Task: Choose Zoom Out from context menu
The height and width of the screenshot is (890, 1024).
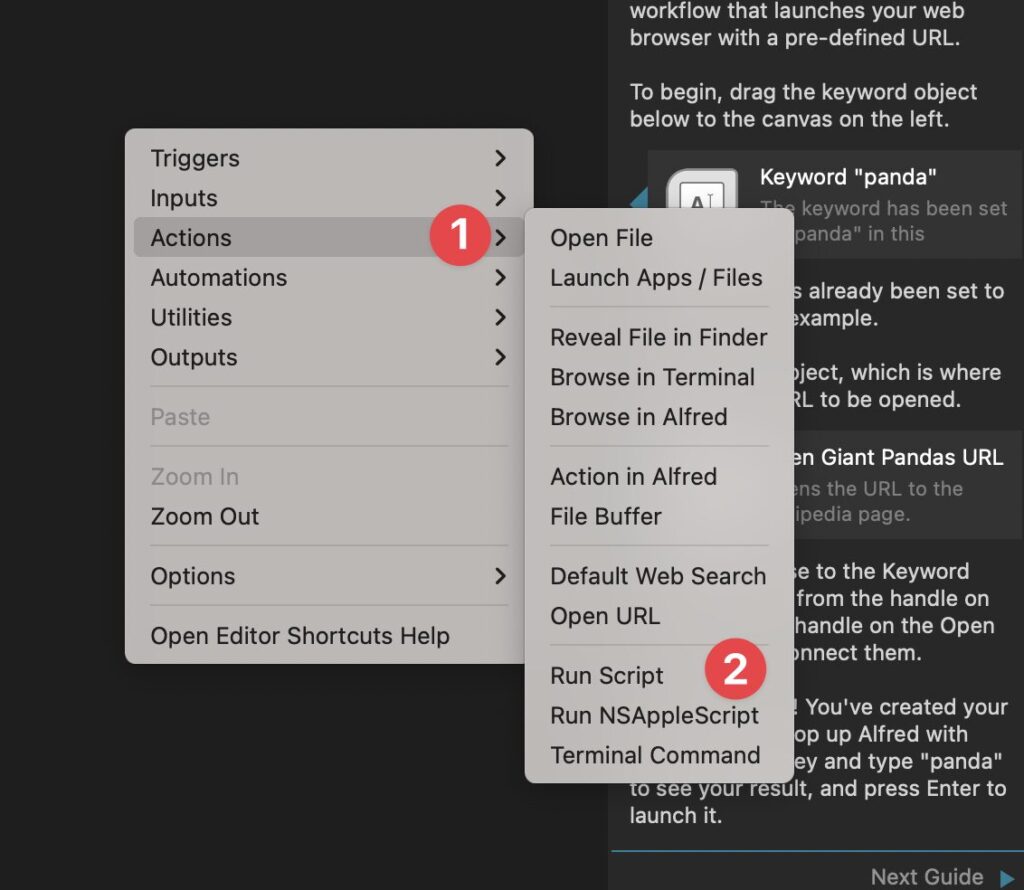Action: (328, 517)
